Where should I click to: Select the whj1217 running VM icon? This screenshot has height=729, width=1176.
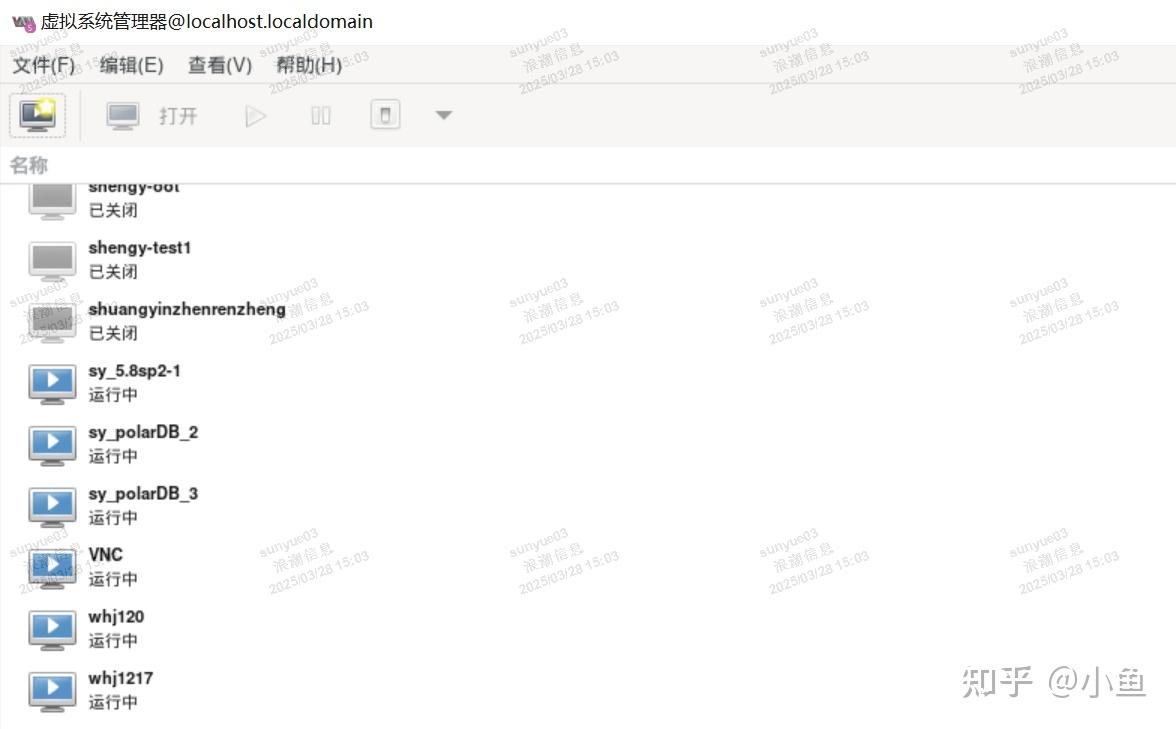tap(52, 691)
